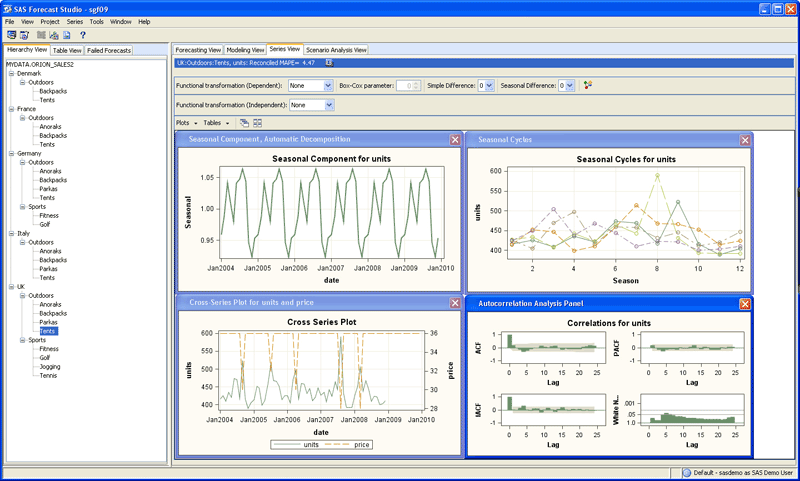Click the first toolbar icon under the File menu
Viewport: 800px width, 481px height.
tap(11, 35)
